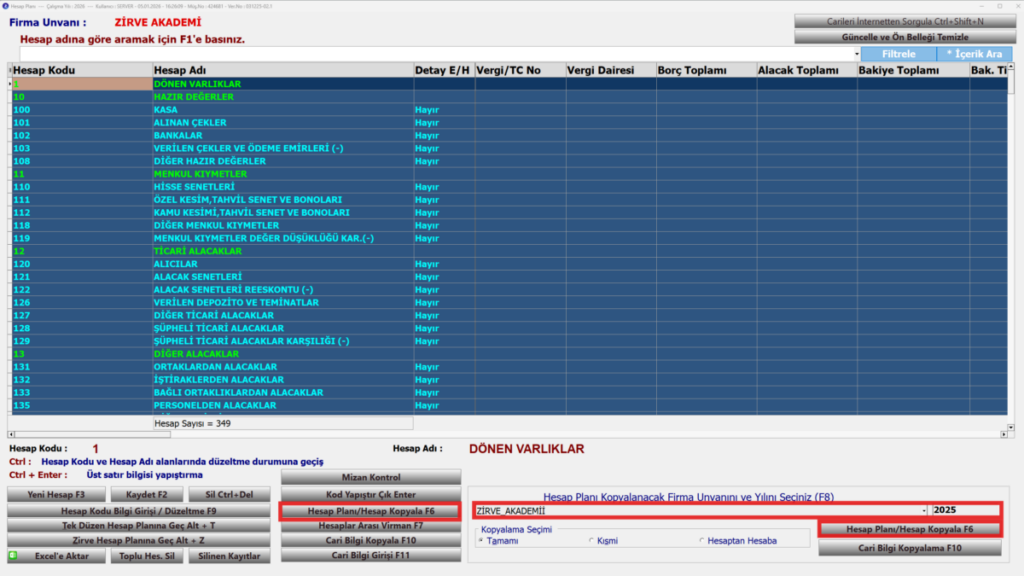The image size is (1024, 576).
Task: Click the Toplu Hes. Sil button
Action: click(x=146, y=556)
